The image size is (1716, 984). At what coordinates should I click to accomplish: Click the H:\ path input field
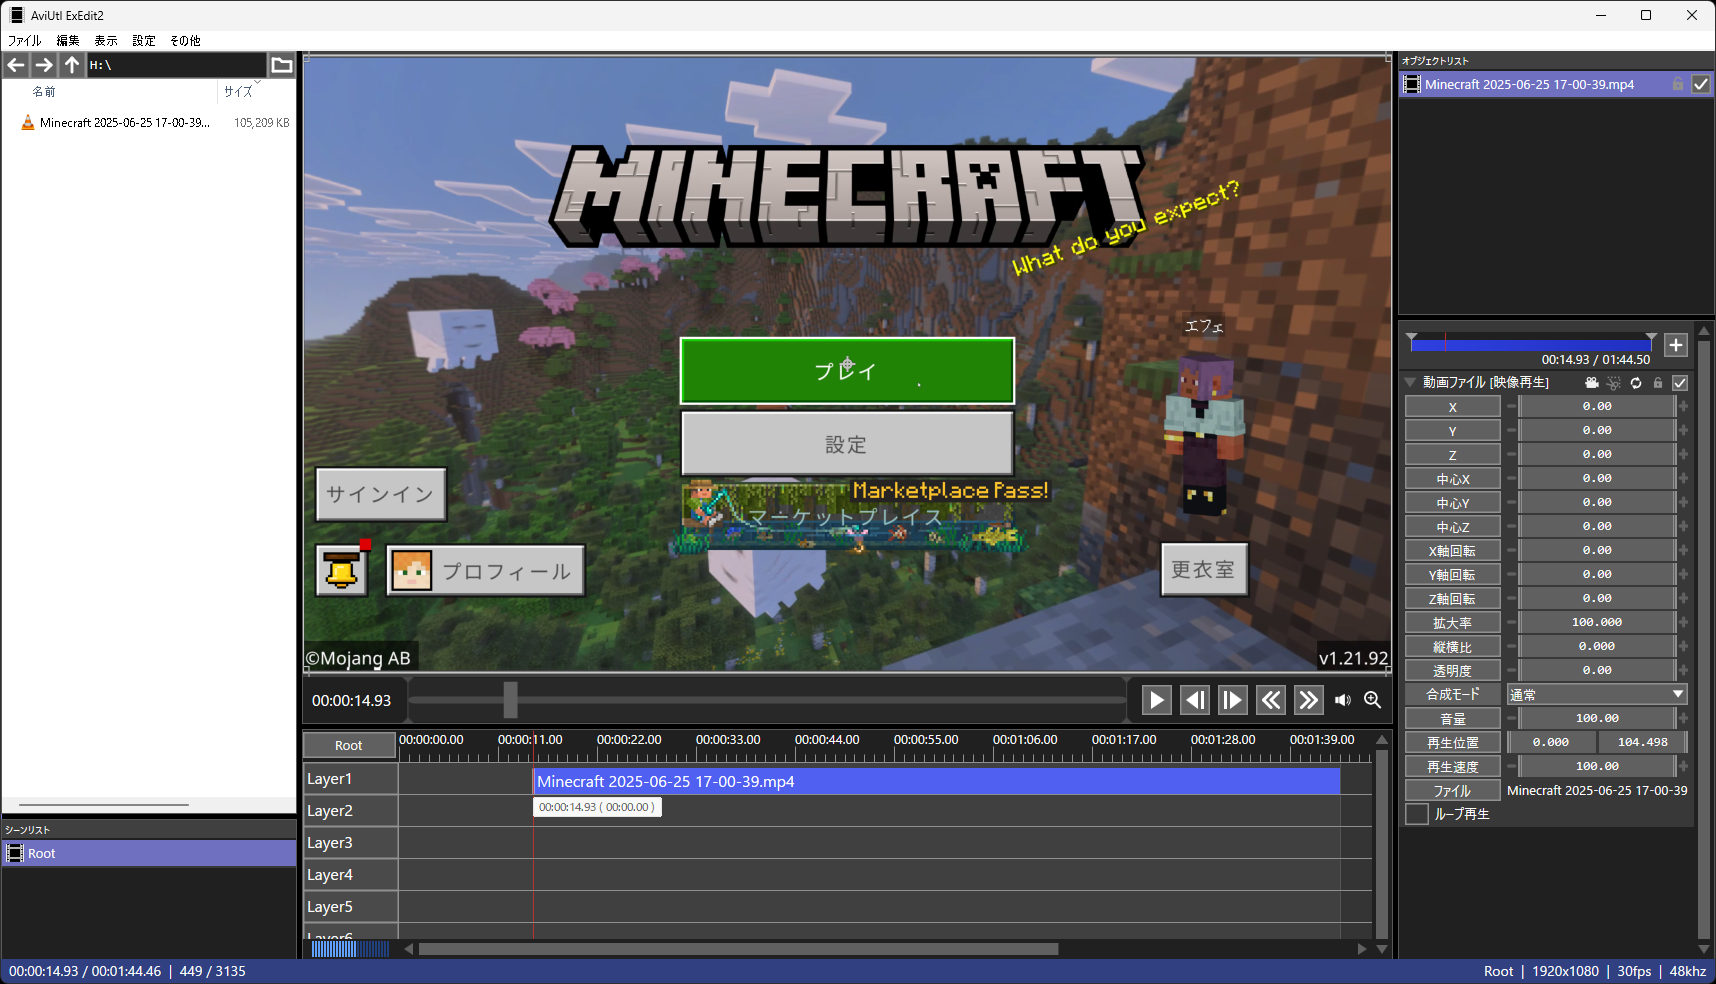click(177, 65)
